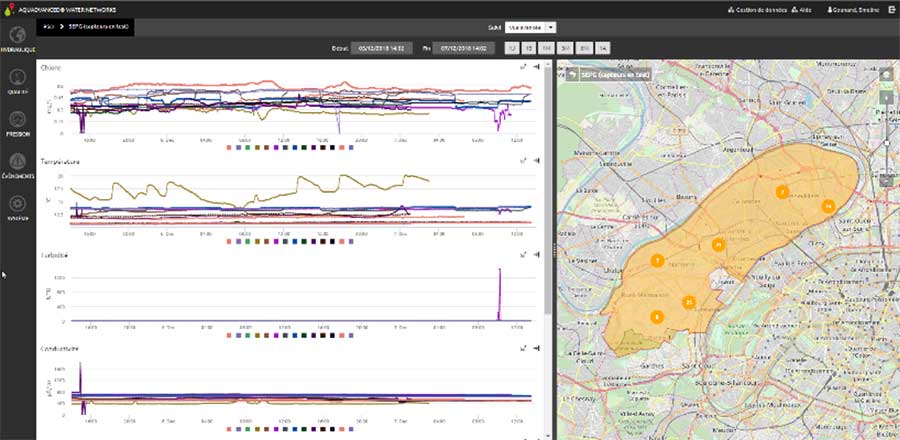The height and width of the screenshot is (440, 900).
Task: Click the Chlore chart title
Action: [x=51, y=68]
